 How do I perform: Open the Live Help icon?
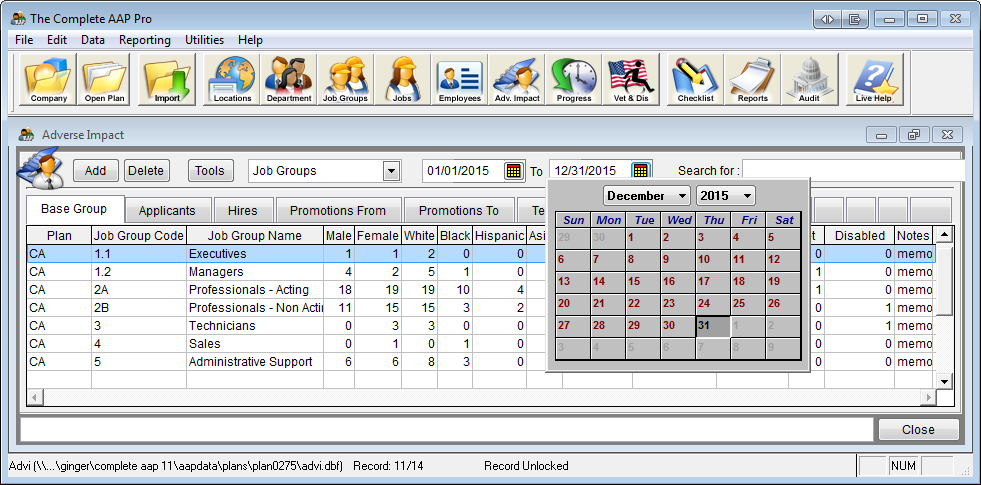coord(875,79)
